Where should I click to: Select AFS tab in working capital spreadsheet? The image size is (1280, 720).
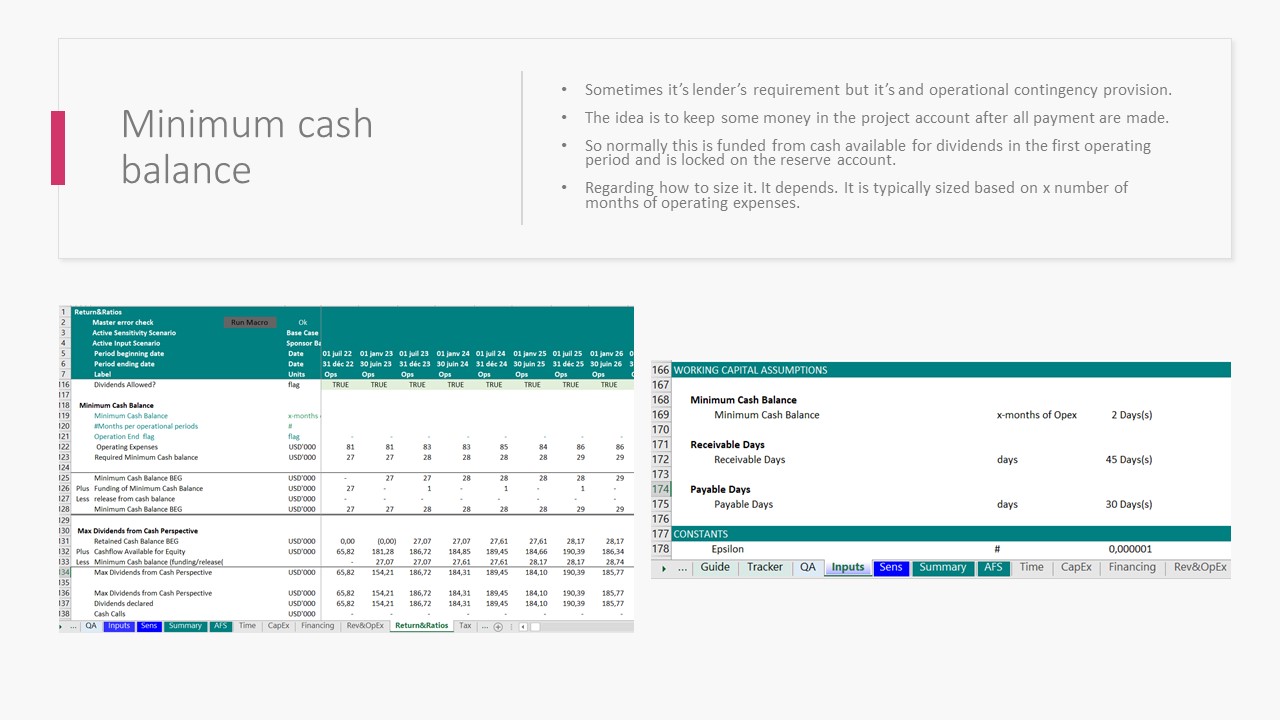coord(993,567)
